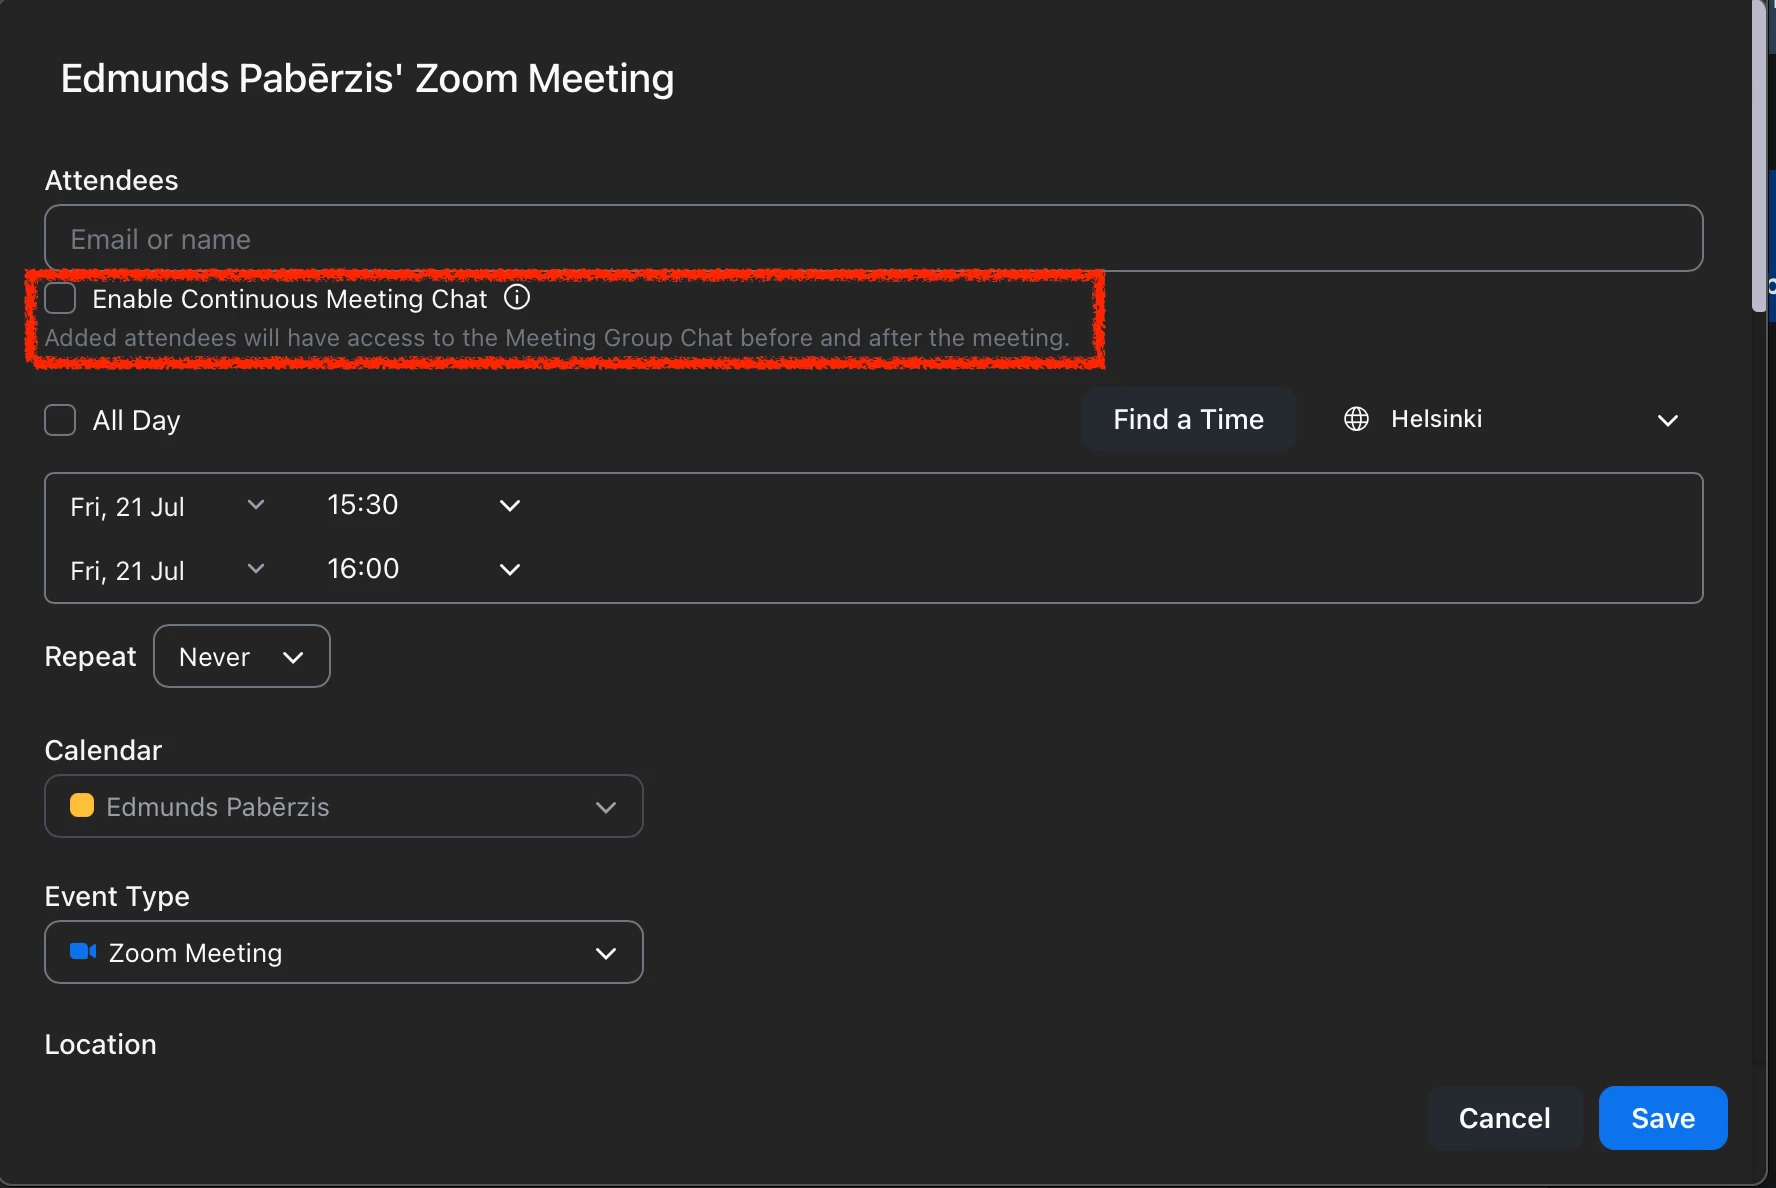Expand the end date dropdown beside 16:00
Viewport: 1776px width, 1188px height.
[x=168, y=570]
